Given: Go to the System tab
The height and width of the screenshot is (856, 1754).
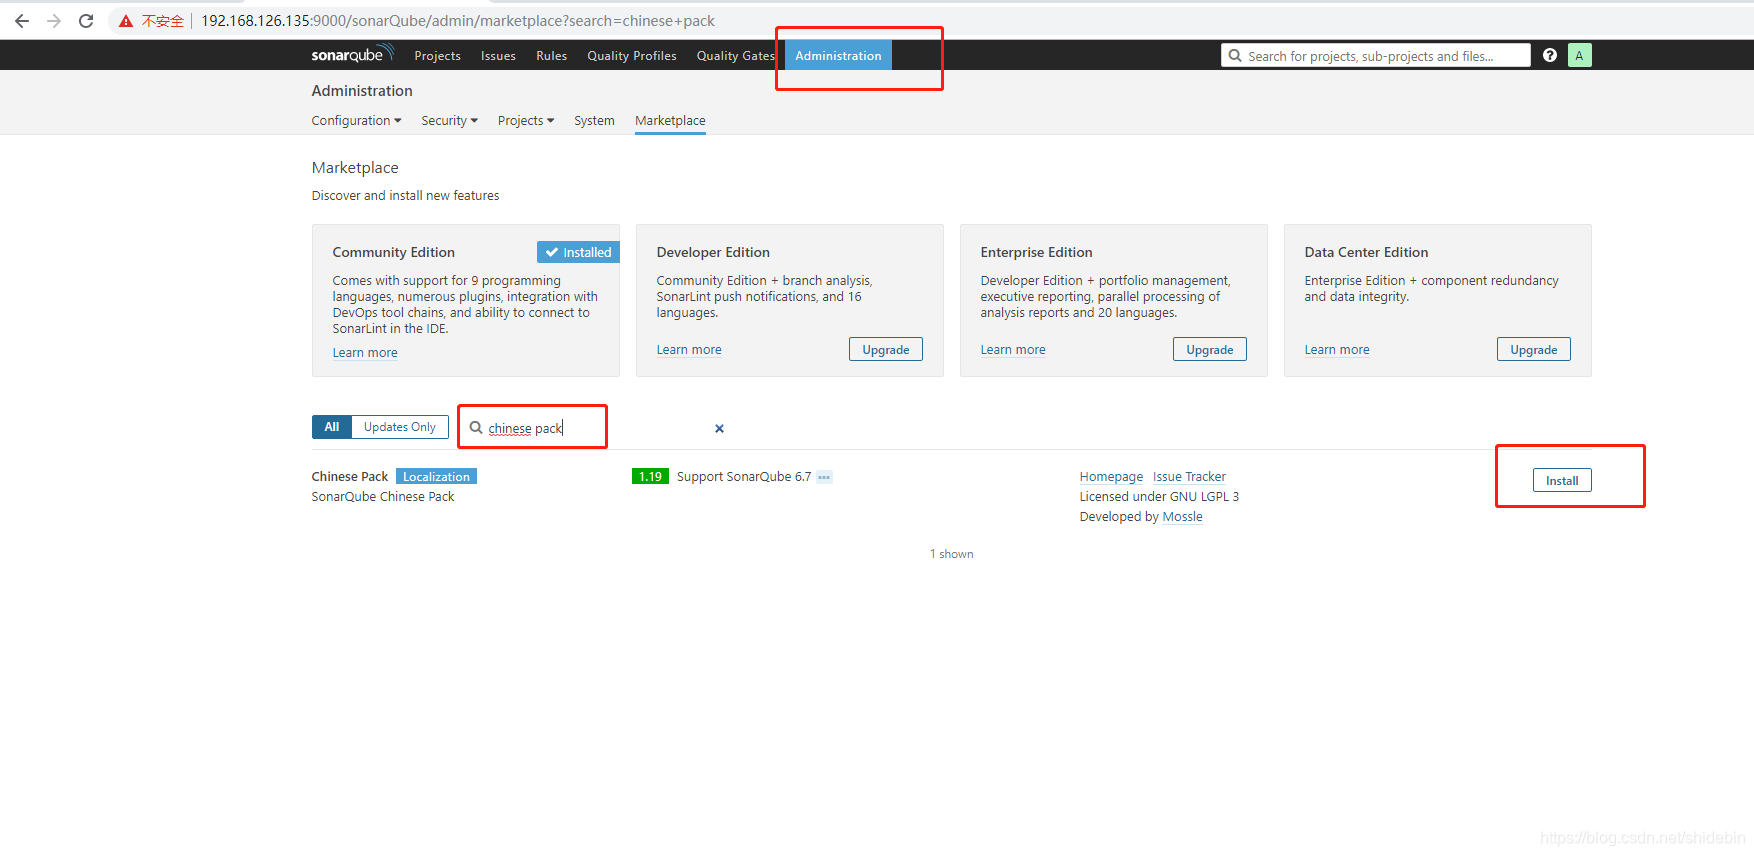Looking at the screenshot, I should 594,120.
